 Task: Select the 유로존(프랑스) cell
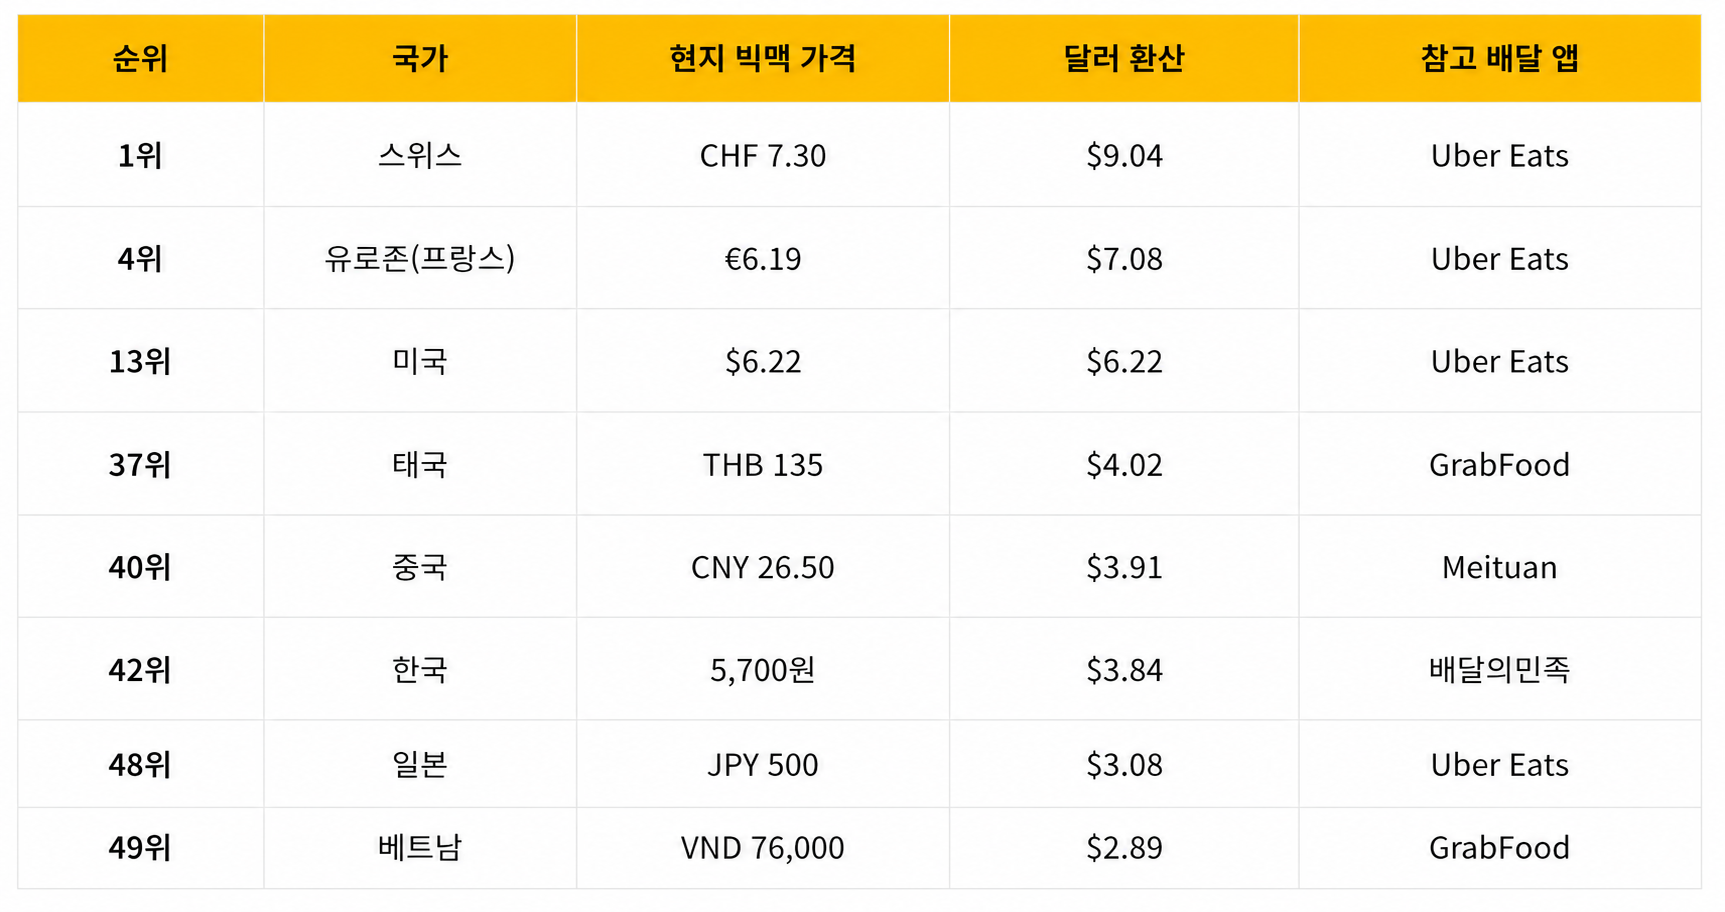pos(420,258)
